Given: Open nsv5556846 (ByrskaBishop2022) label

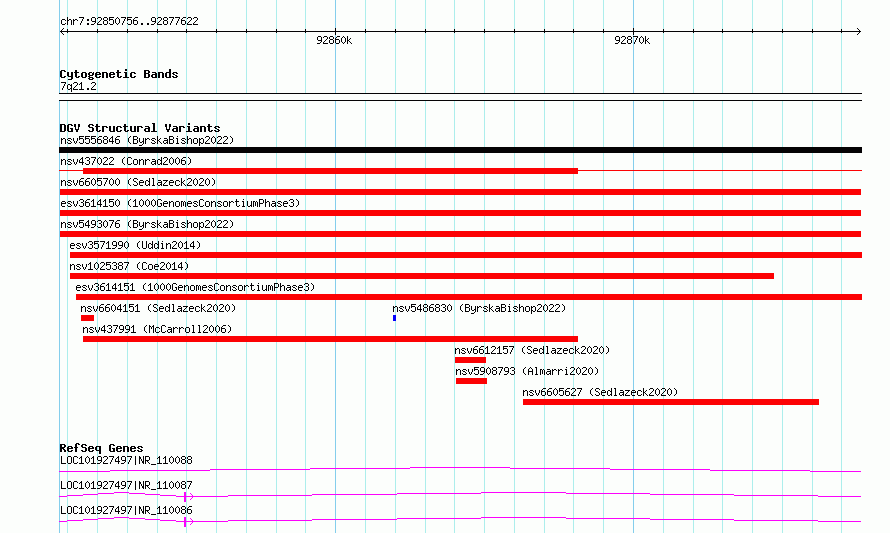Looking at the screenshot, I should tap(147, 140).
